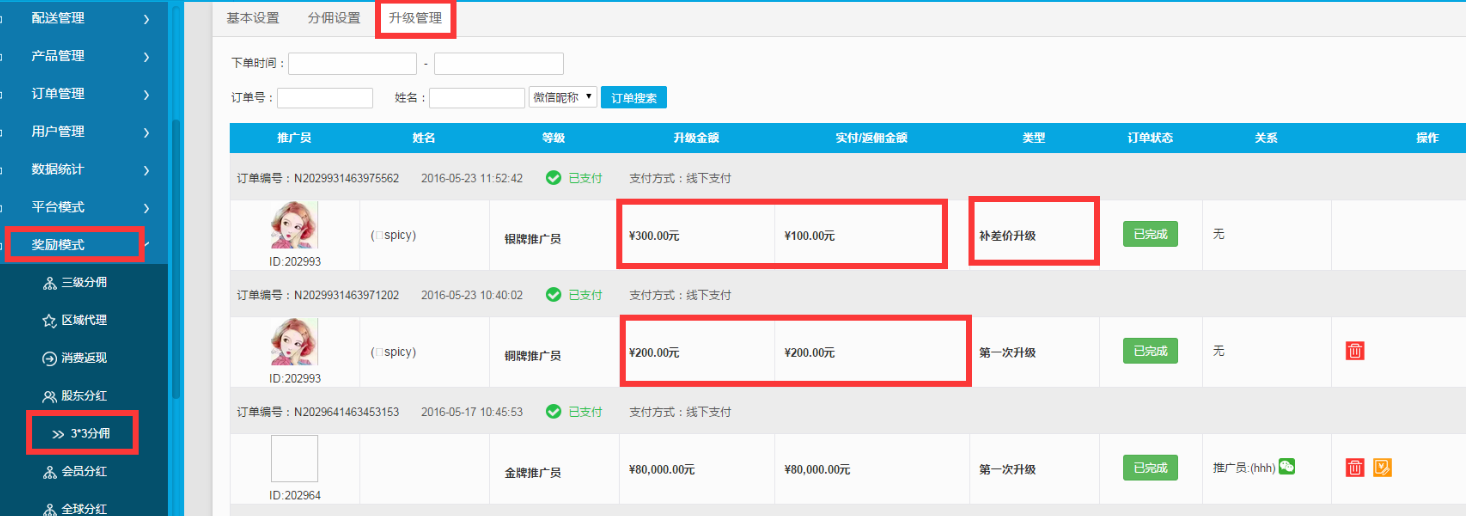Click green paid checkmark of order N2029931463975562
This screenshot has width=1466, height=516.
click(x=554, y=178)
